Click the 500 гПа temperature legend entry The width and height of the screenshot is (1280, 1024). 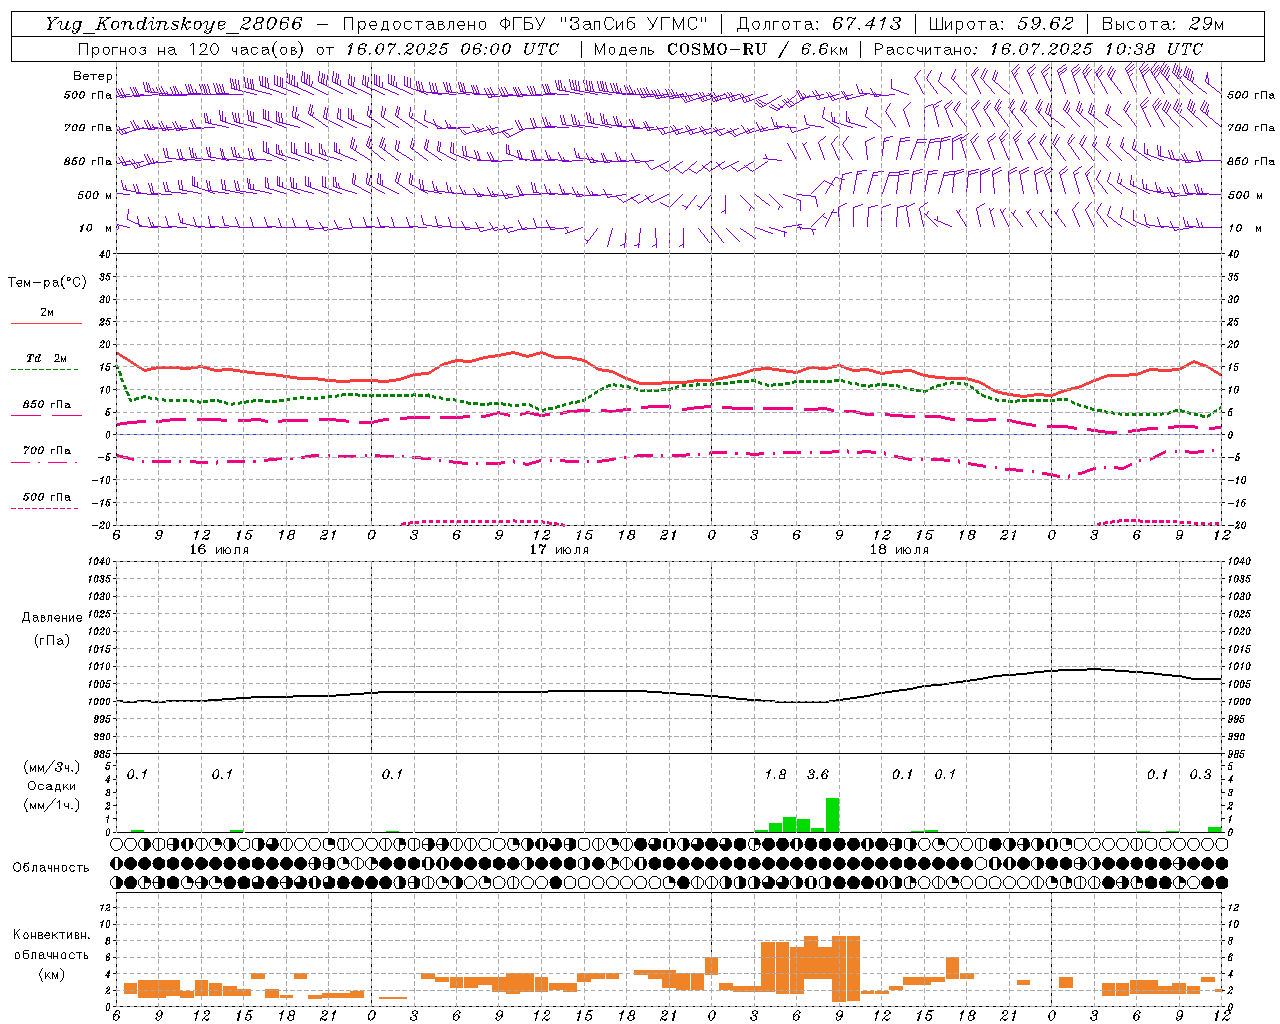(47, 497)
